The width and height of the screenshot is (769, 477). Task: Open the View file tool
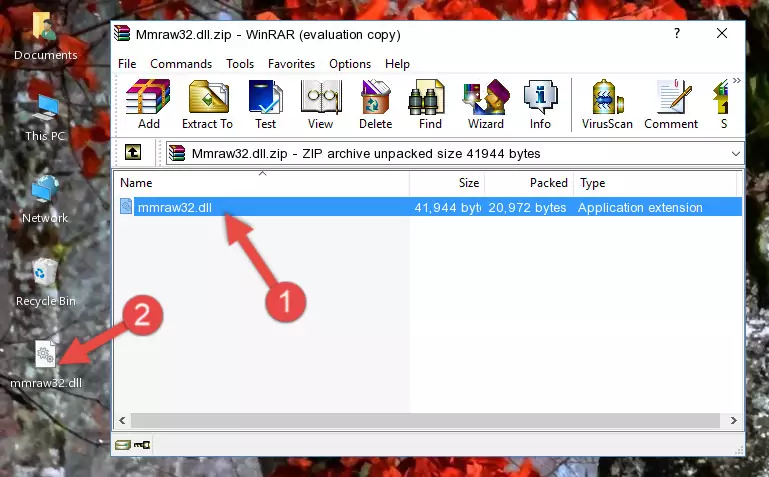[x=321, y=104]
